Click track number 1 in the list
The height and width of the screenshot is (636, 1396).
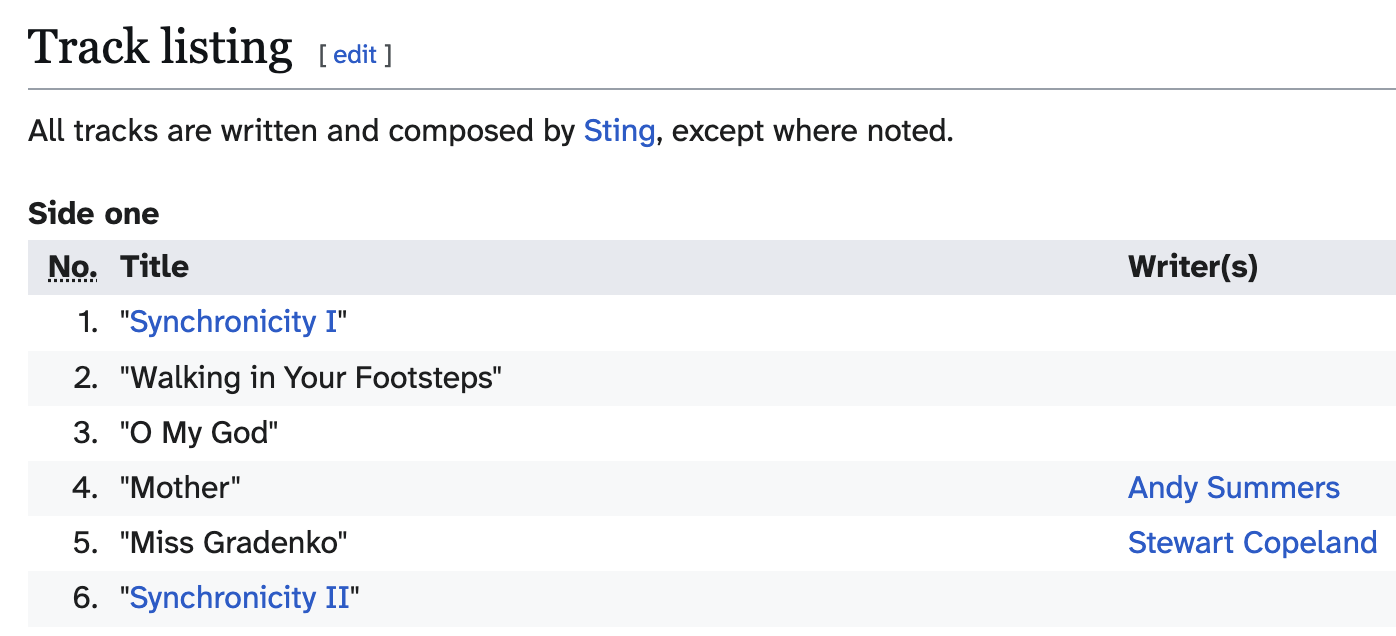click(x=87, y=322)
